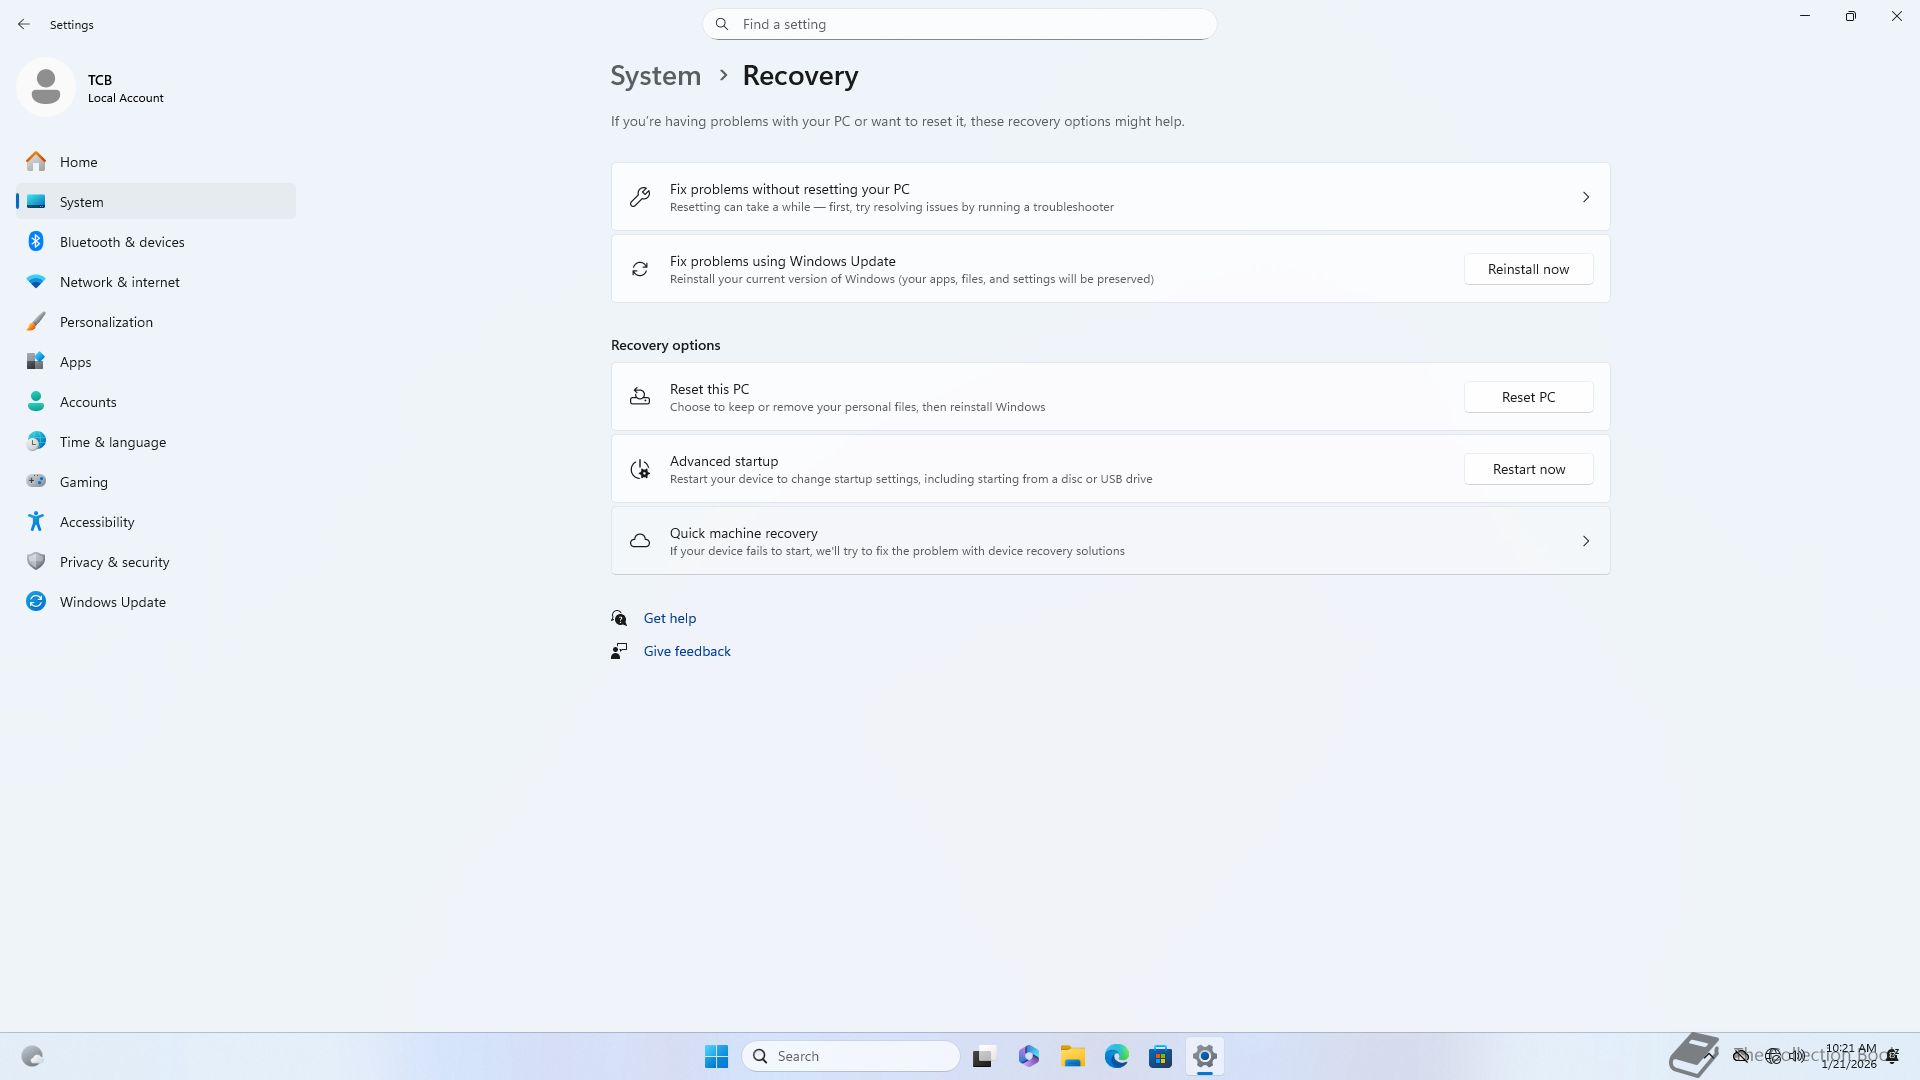This screenshot has height=1080, width=1920.
Task: Open Bluetooth & devices settings
Action: [x=122, y=242]
